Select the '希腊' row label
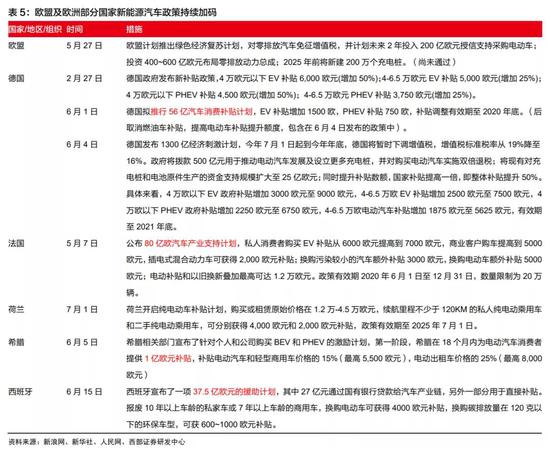Viewport: 550px width, 449px height. pyautogui.click(x=16, y=342)
